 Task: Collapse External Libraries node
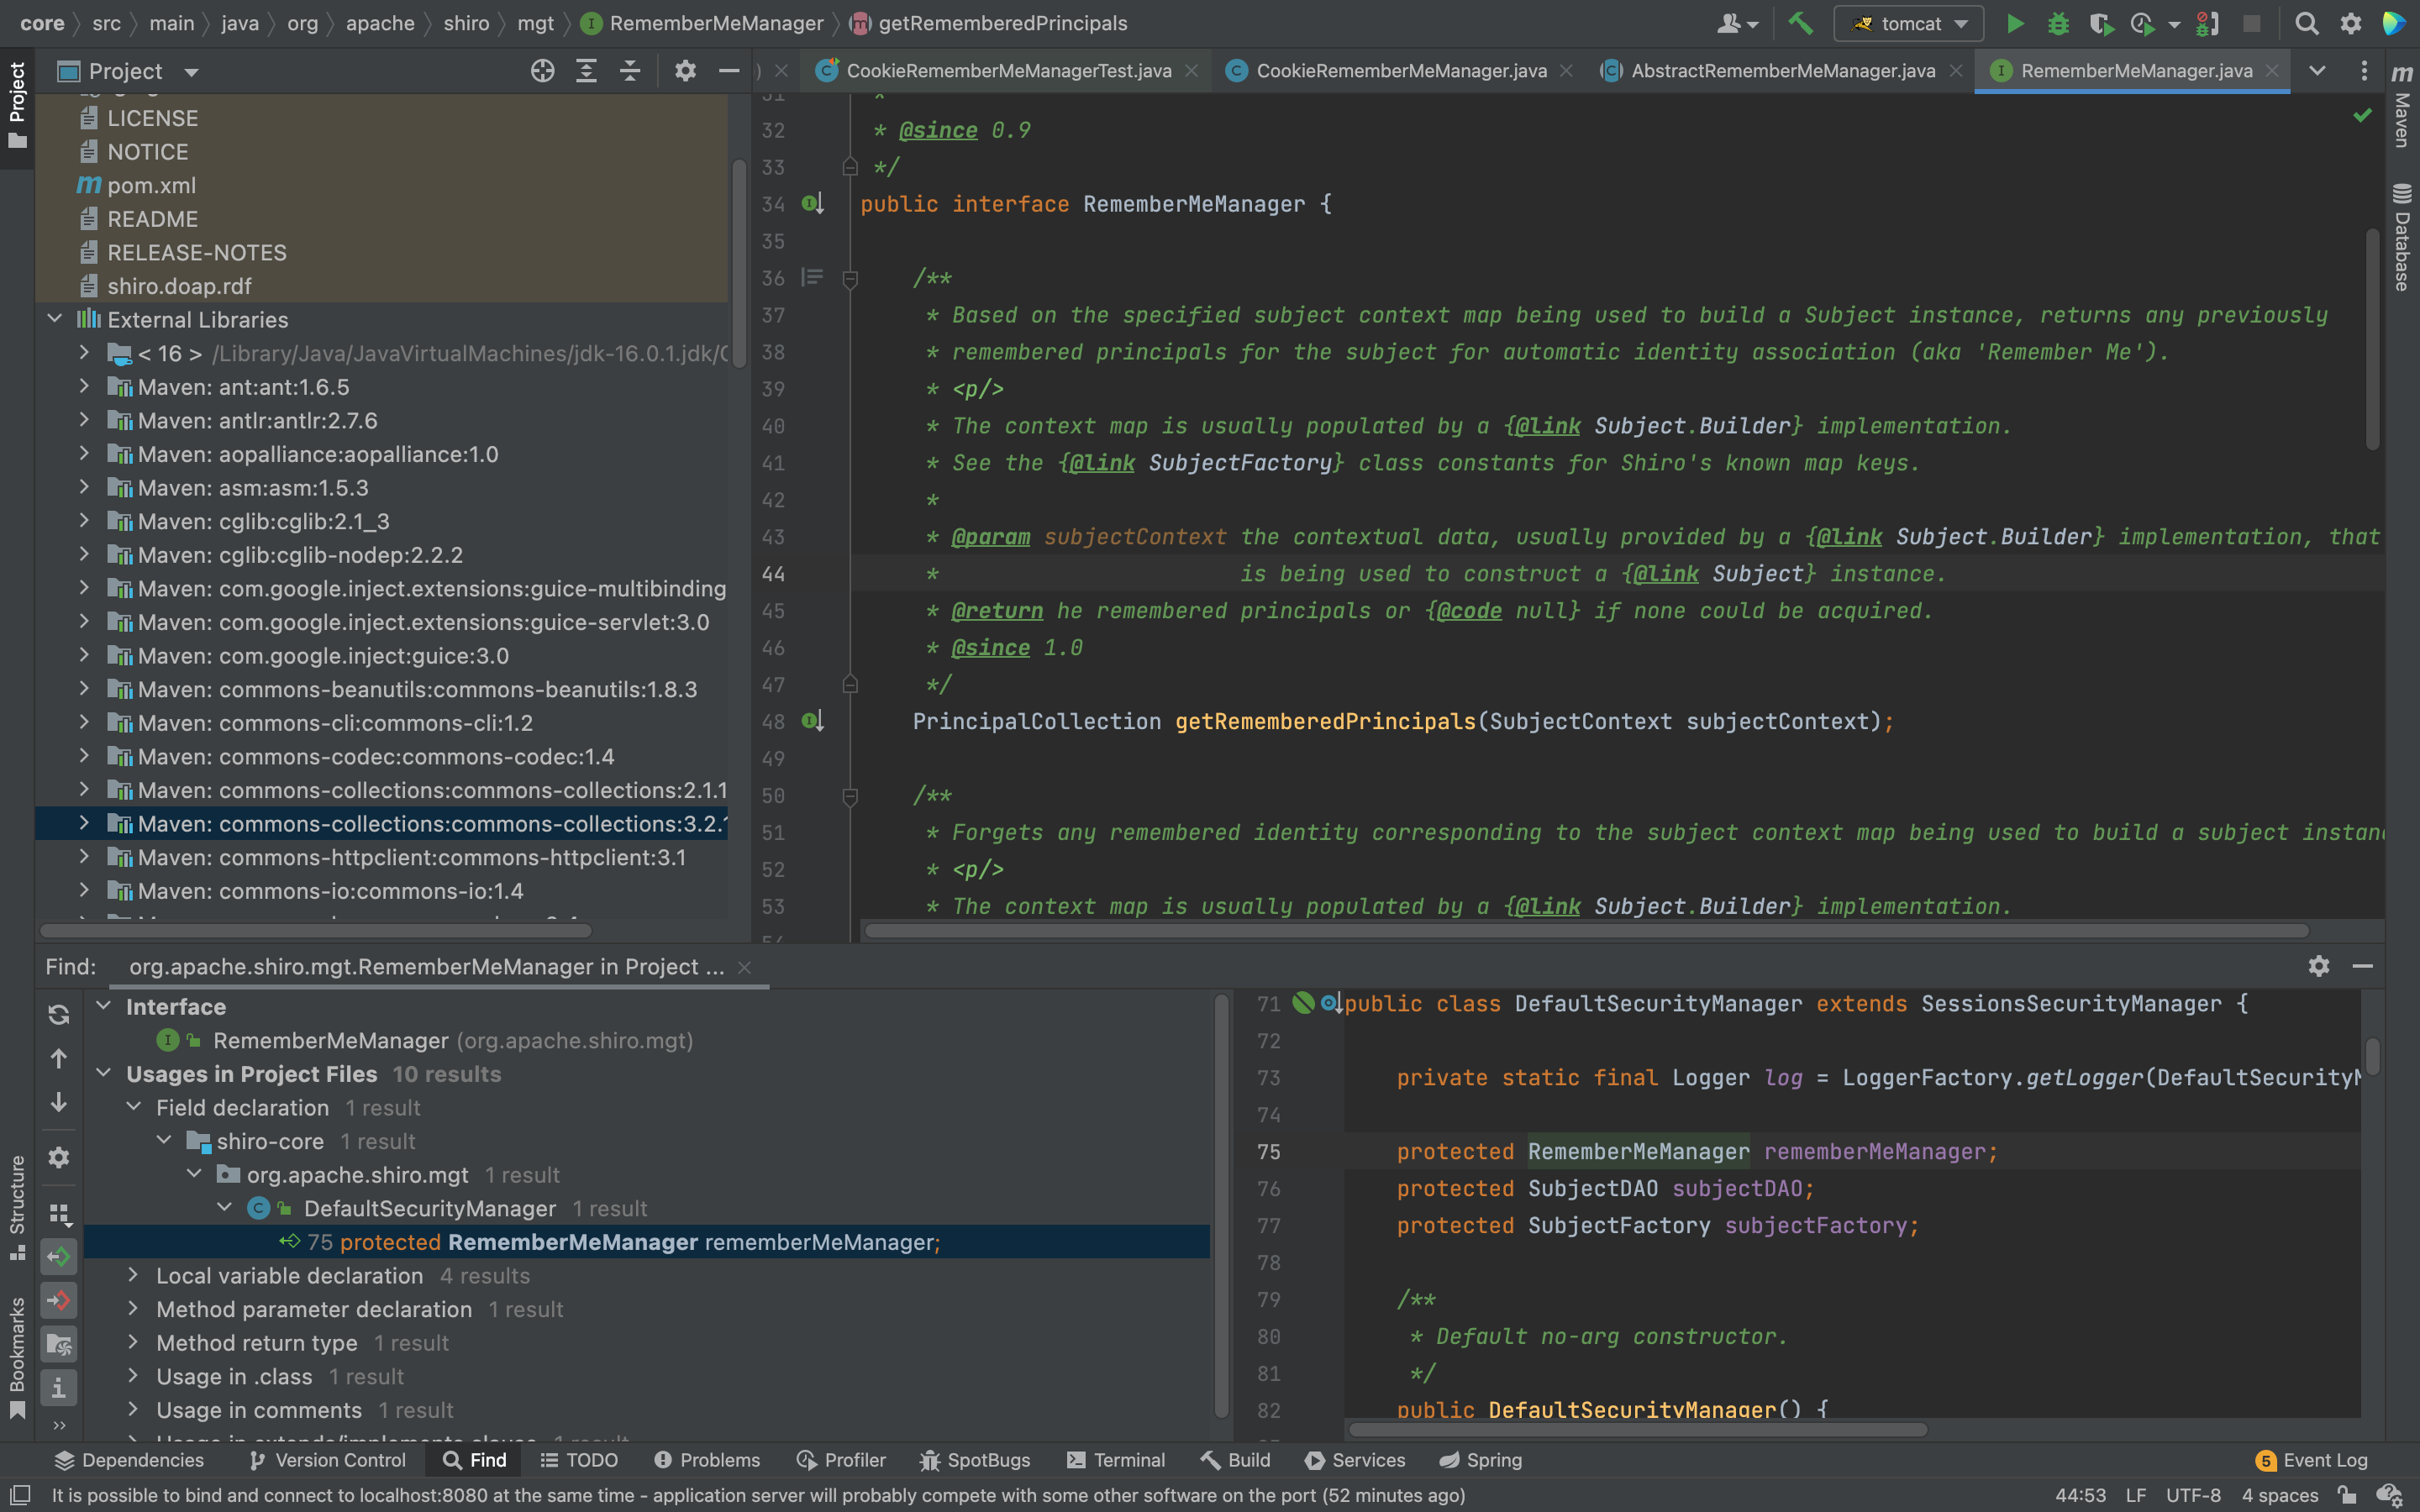coord(54,319)
